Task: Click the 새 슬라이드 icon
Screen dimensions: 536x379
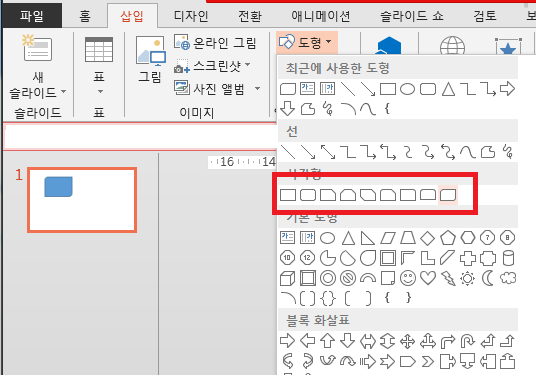Action: (37, 49)
